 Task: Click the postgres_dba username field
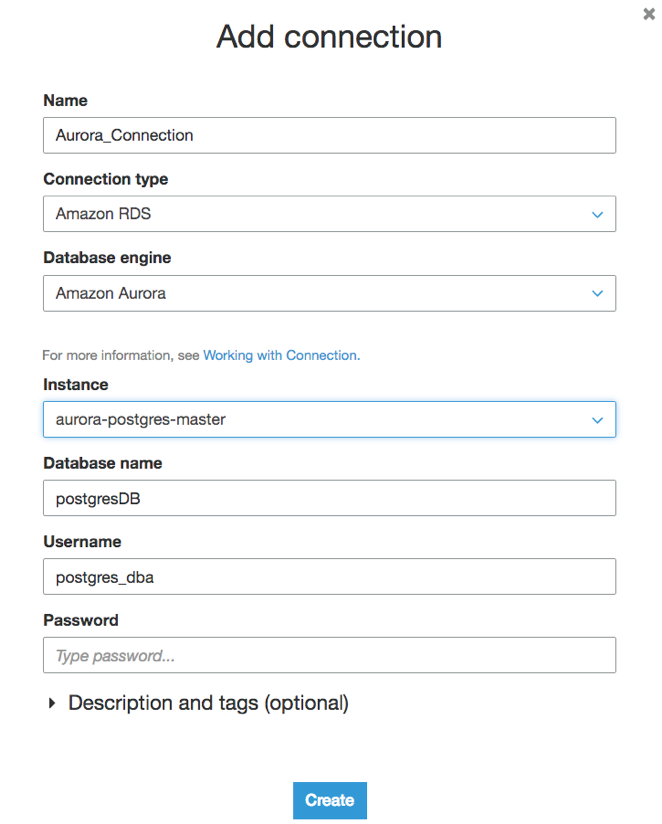328,577
